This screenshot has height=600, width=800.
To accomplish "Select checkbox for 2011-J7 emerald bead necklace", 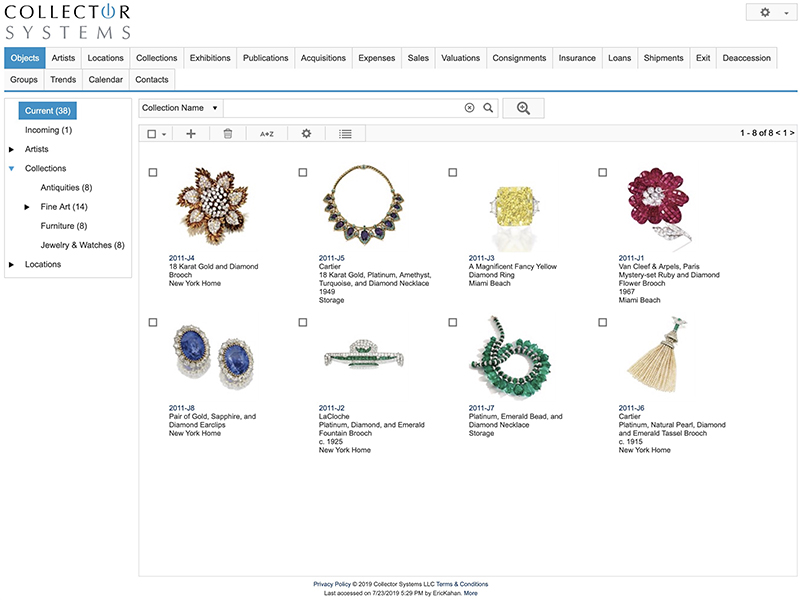I will 453,322.
